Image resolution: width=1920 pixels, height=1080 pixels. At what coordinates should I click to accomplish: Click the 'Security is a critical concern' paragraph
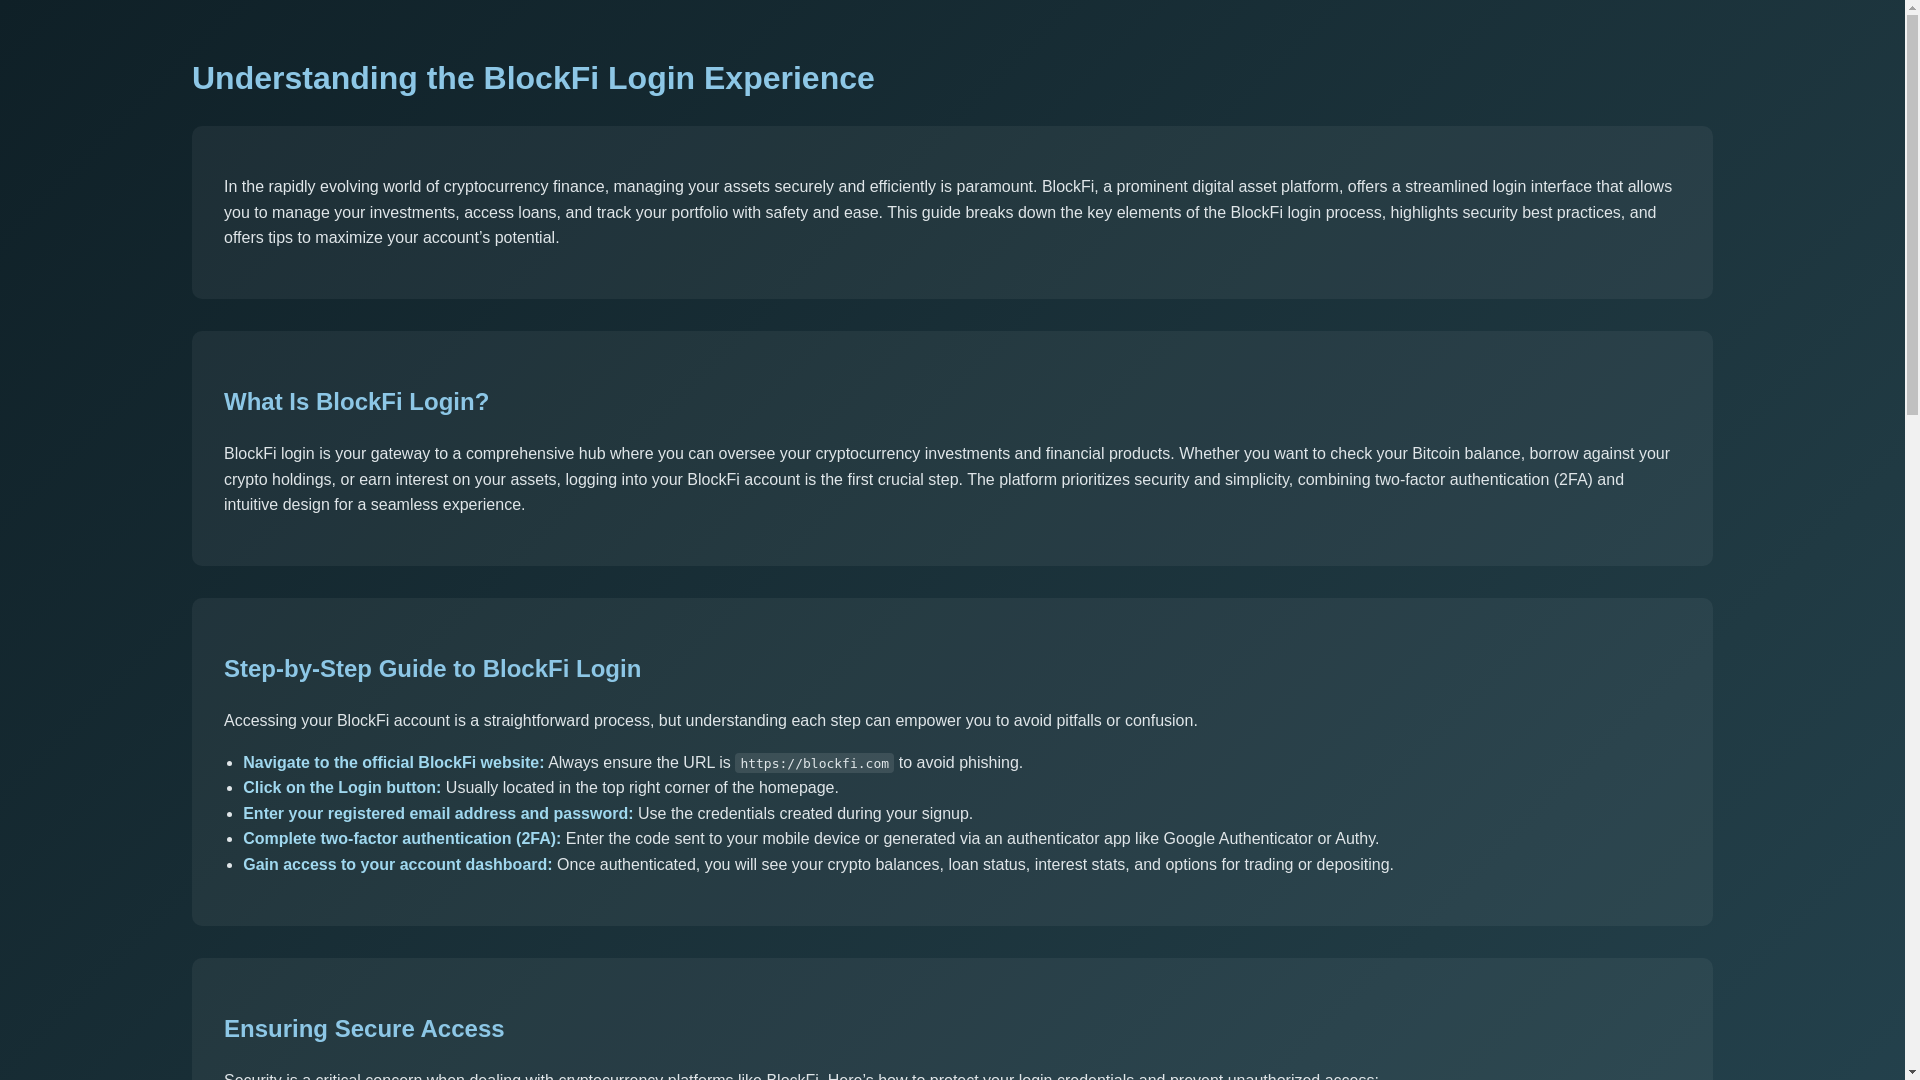pos(800,1076)
